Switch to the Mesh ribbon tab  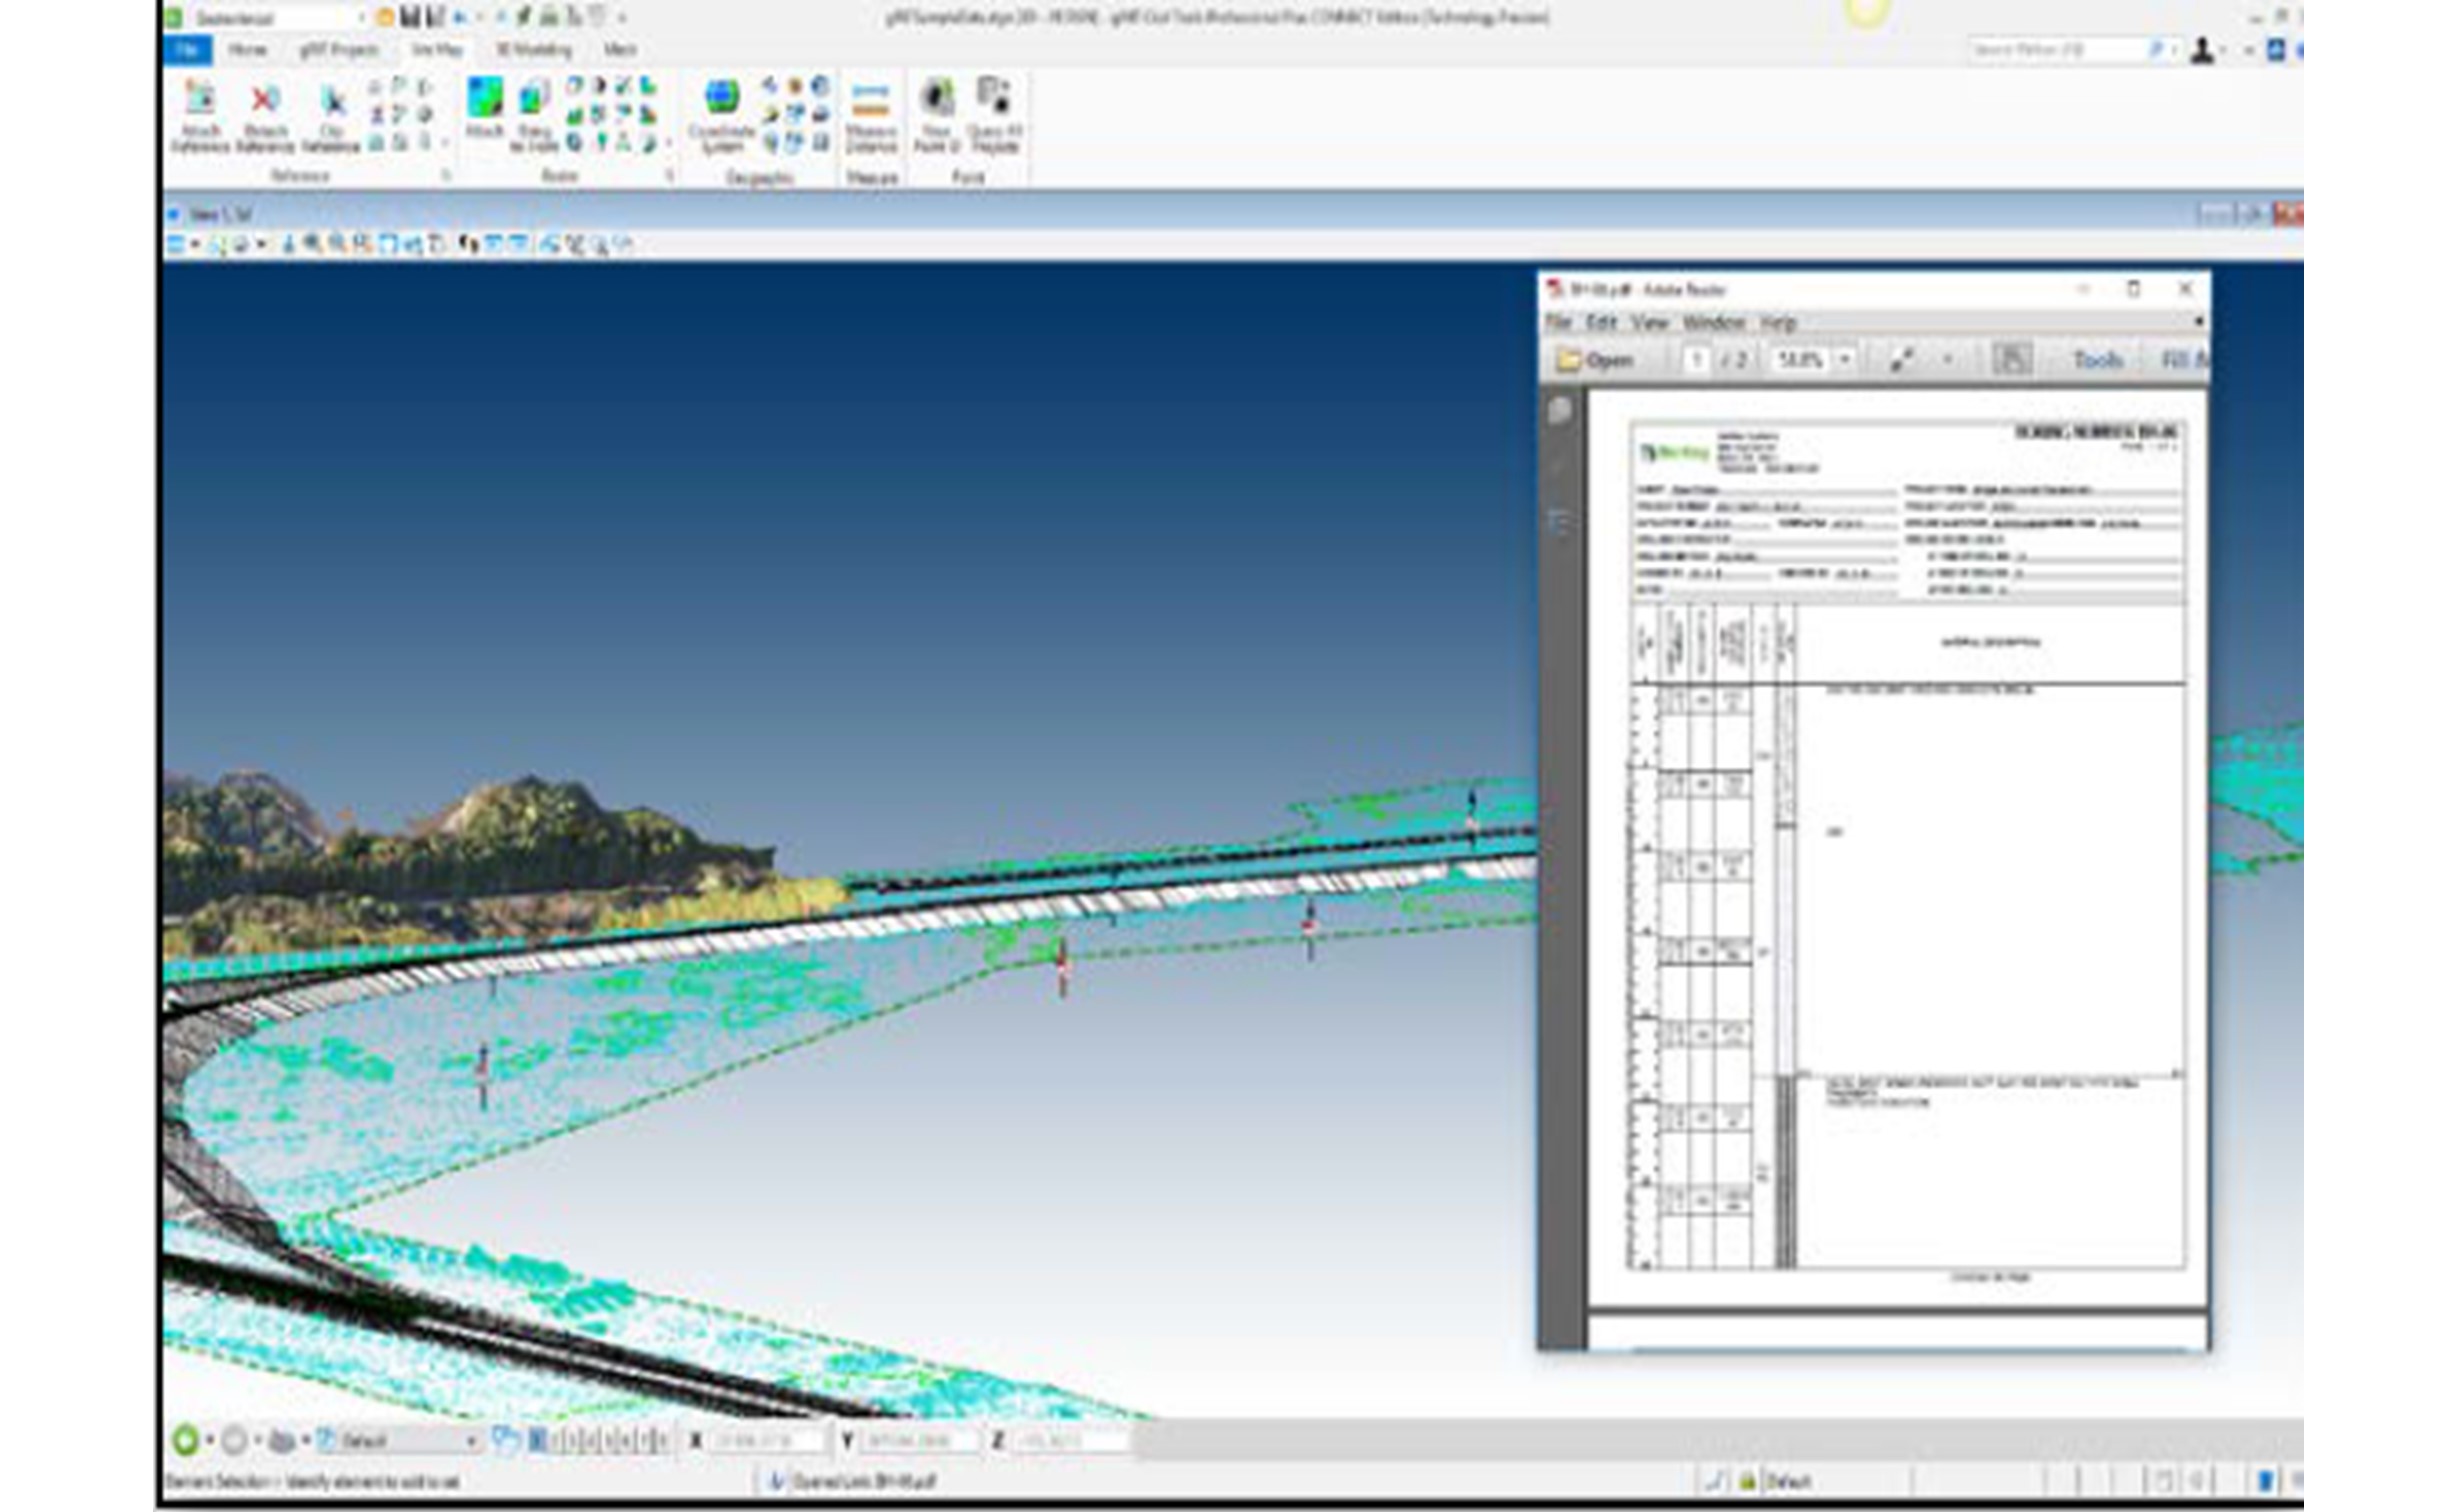pos(620,49)
